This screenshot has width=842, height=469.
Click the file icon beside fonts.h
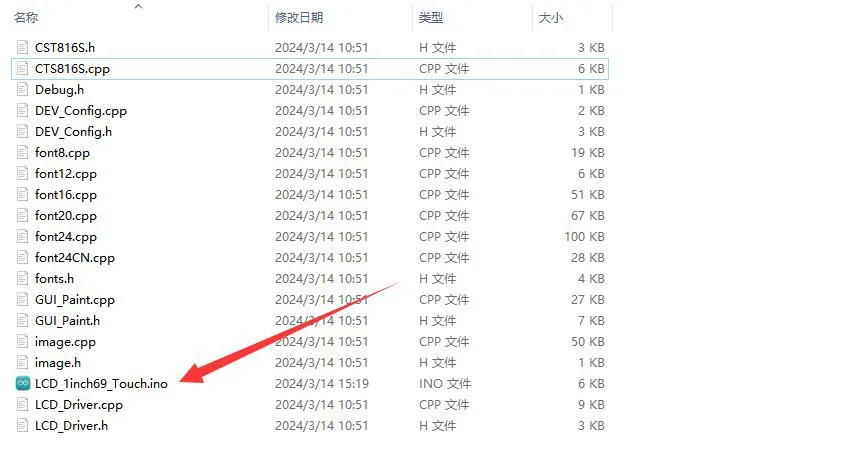(22, 278)
